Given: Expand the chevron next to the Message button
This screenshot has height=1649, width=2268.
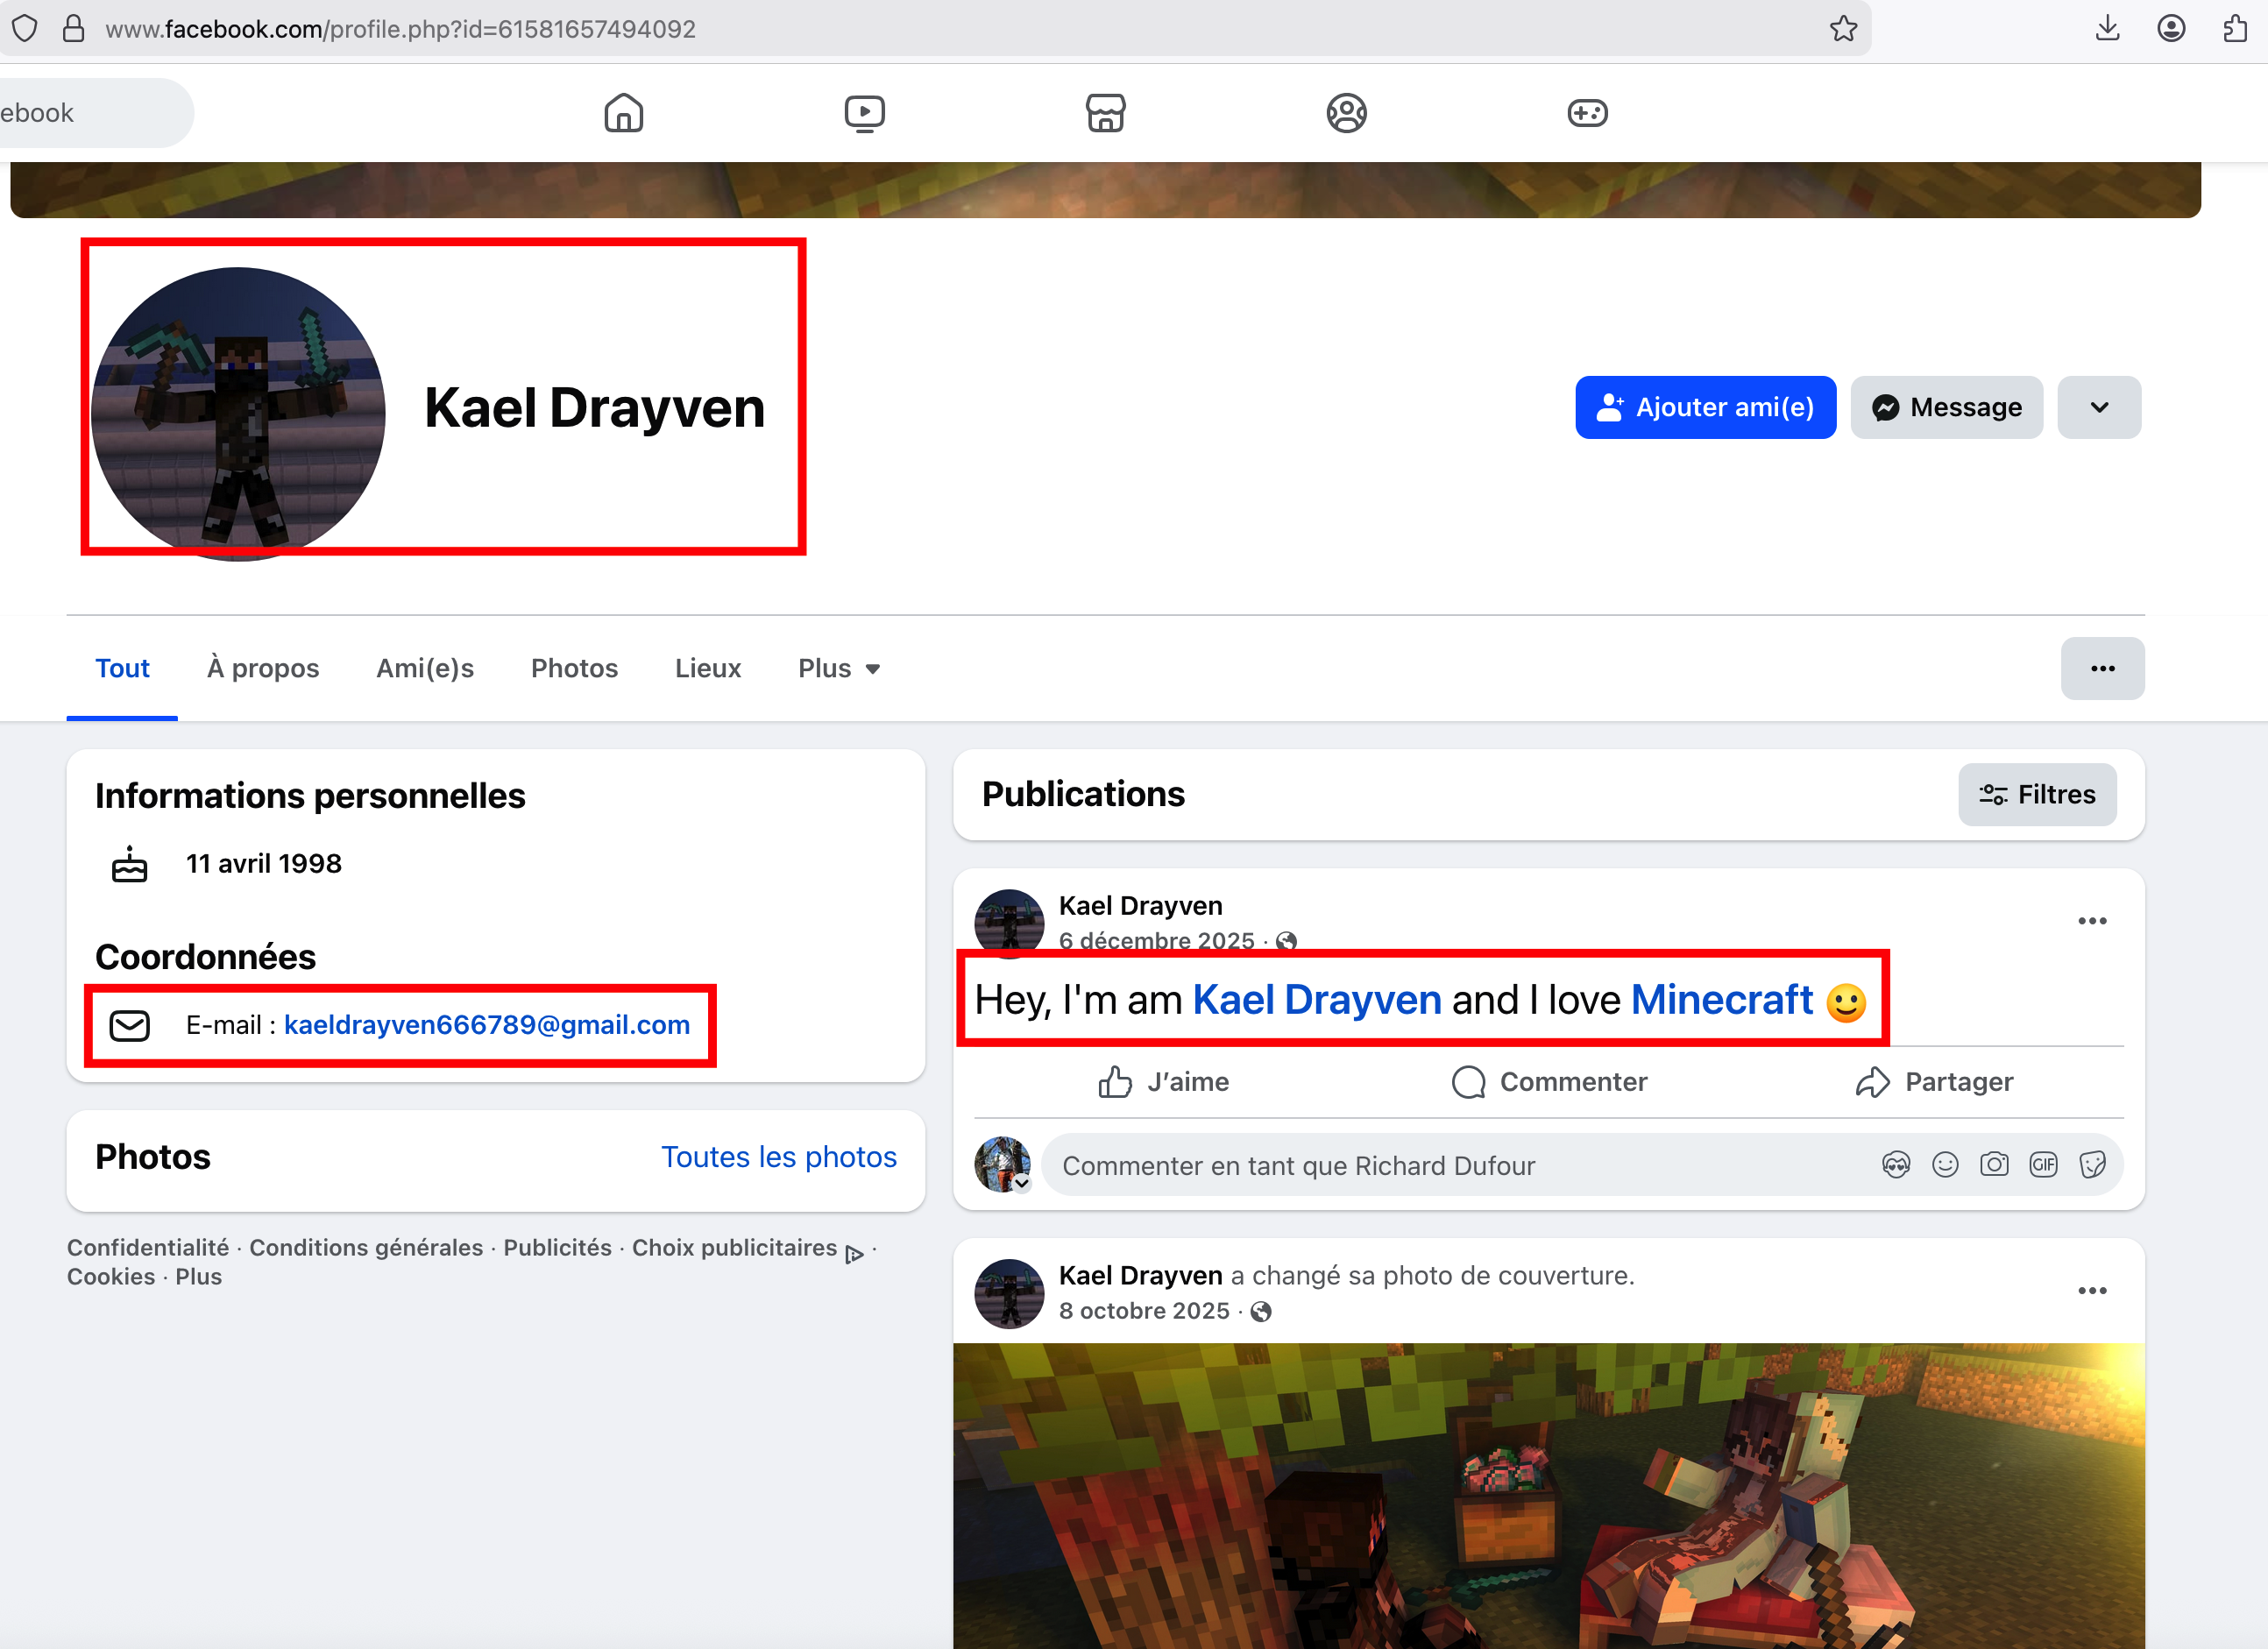Looking at the screenshot, I should 2099,407.
